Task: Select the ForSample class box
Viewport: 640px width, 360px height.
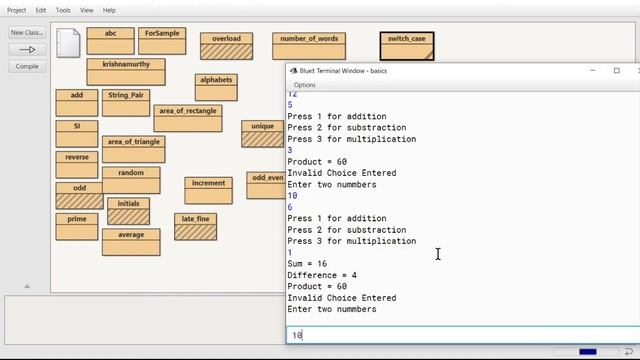Action: coord(162,41)
